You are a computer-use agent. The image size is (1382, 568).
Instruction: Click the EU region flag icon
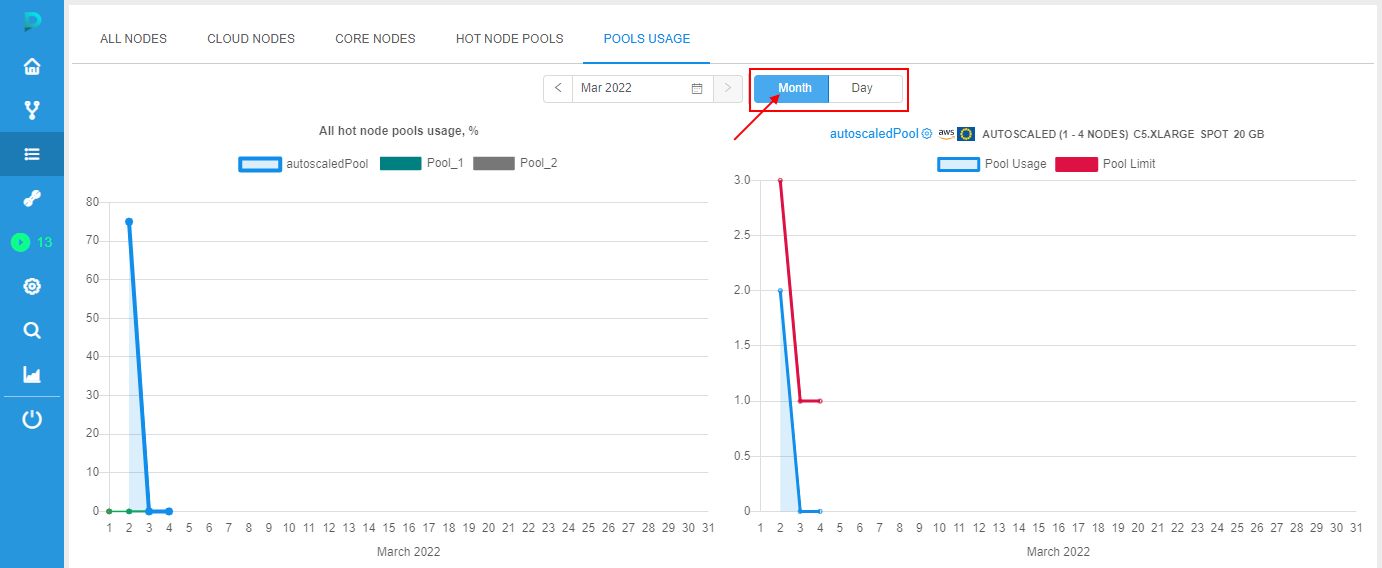point(966,134)
